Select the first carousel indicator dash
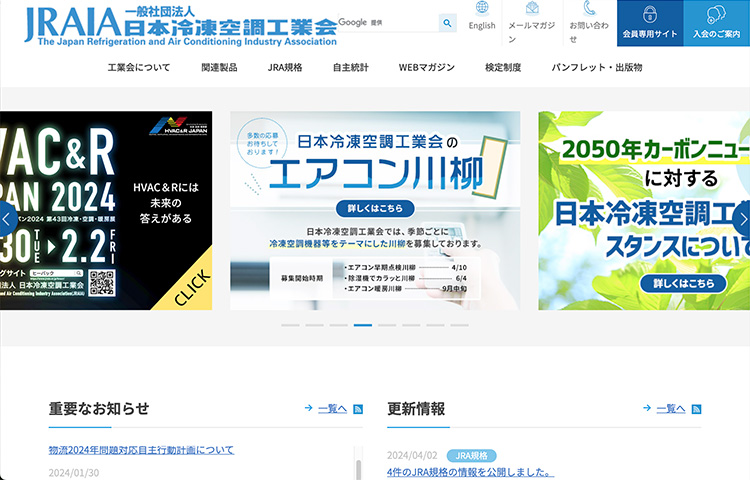The image size is (750, 480). [290, 325]
